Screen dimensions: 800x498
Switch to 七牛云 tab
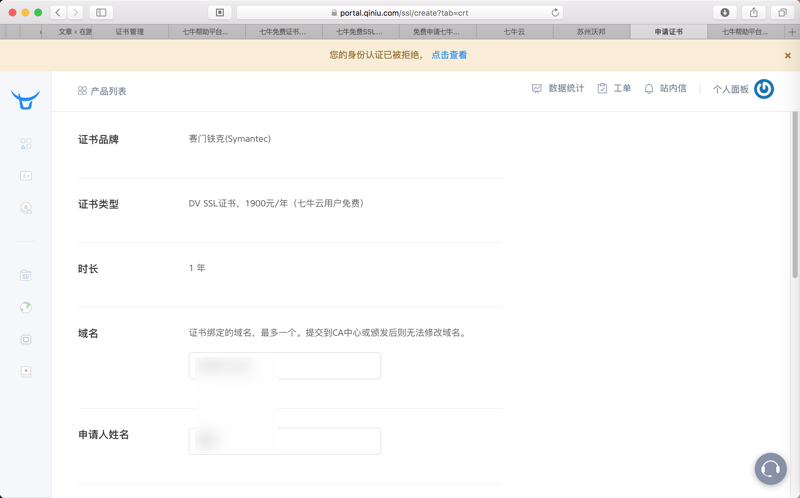click(514, 32)
